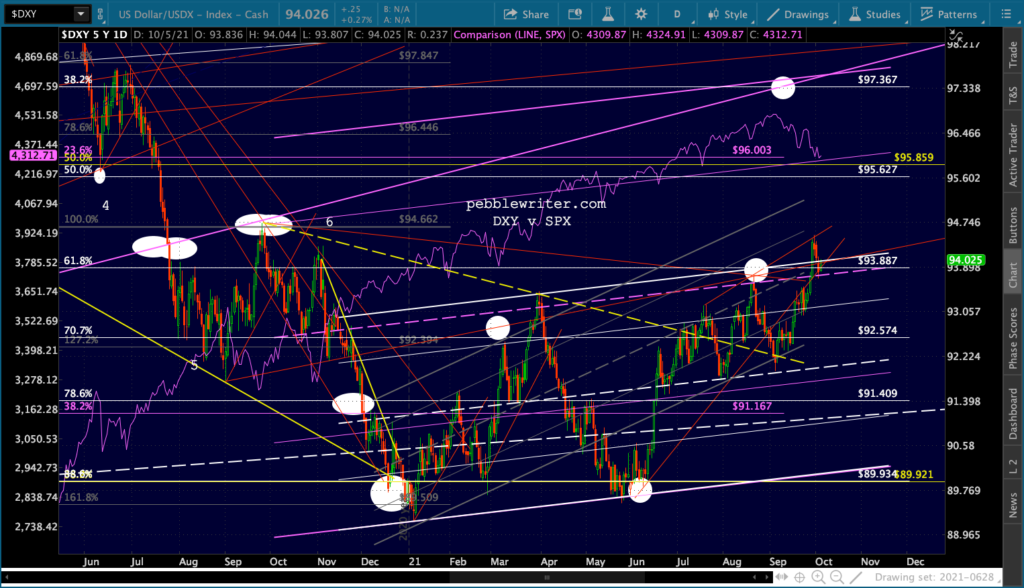Click the horizontal chart scrollbar thumb
Image resolution: width=1024 pixels, height=588 pixels.
click(x=547, y=577)
